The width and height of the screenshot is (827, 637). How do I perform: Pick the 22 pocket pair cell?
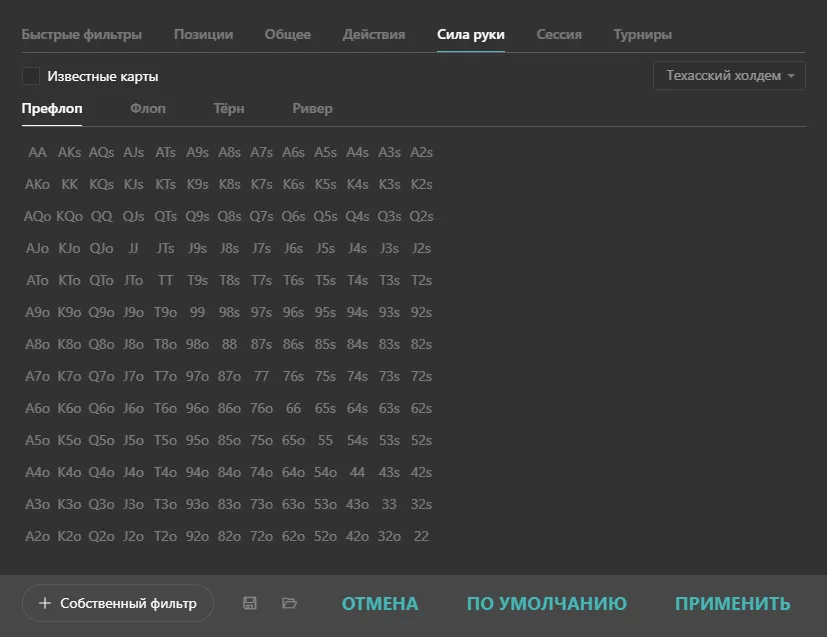tap(421, 536)
